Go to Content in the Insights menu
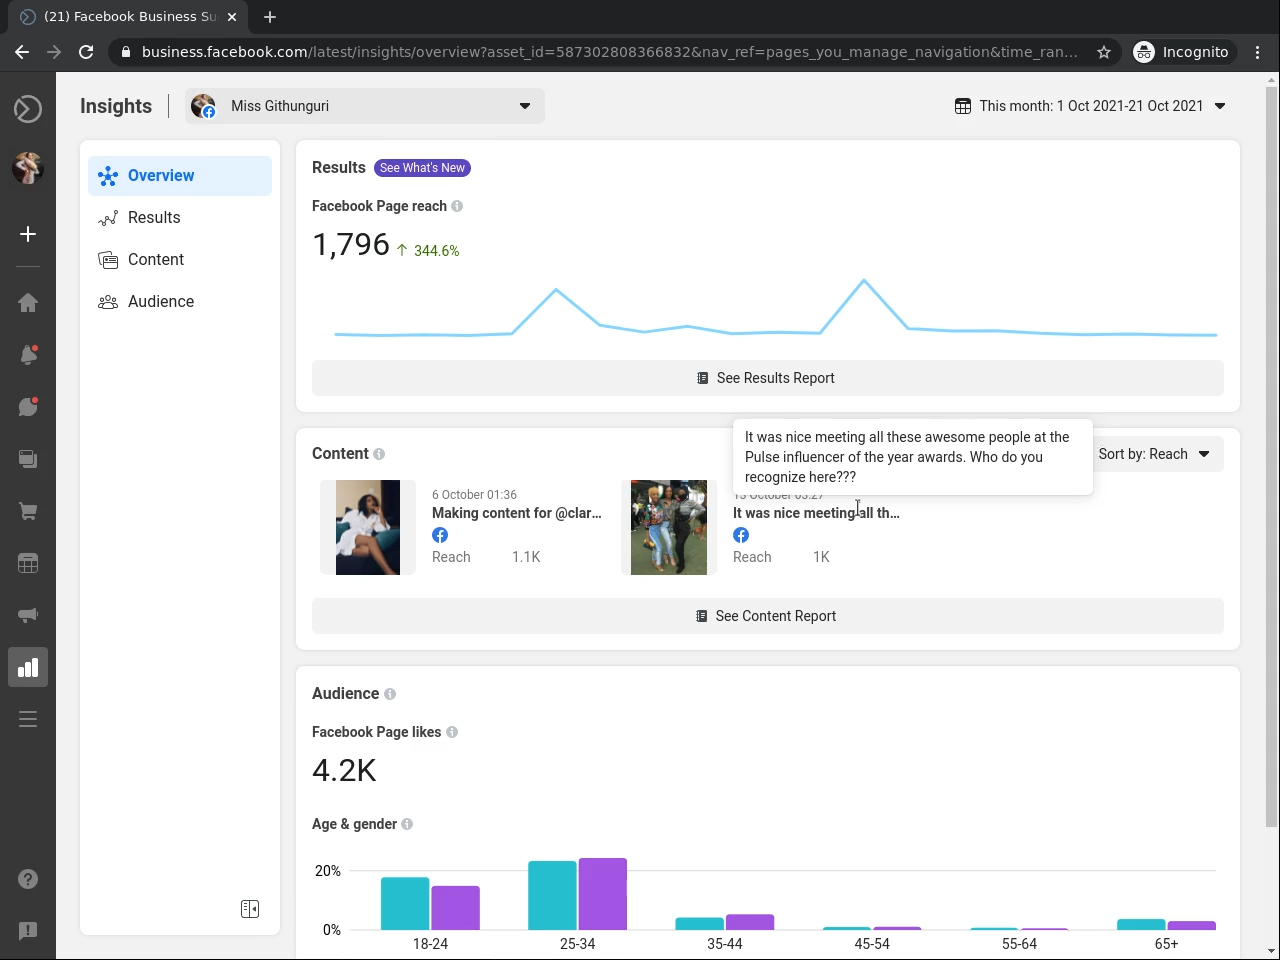Screen dimensions: 1280x960 (x=155, y=260)
